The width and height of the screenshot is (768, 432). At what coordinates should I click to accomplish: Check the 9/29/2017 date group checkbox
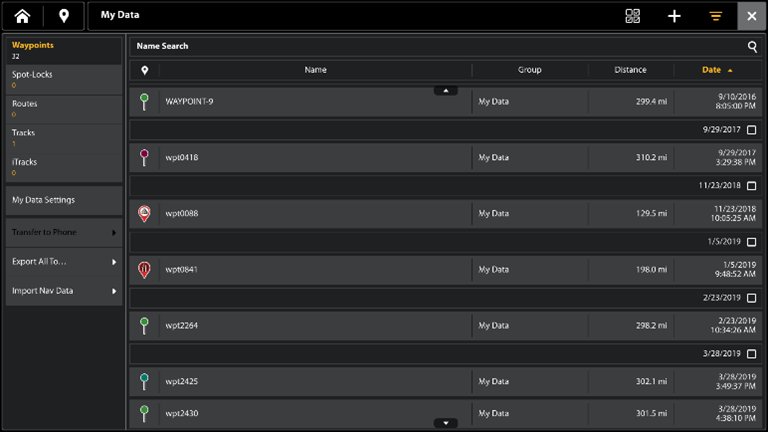752,130
